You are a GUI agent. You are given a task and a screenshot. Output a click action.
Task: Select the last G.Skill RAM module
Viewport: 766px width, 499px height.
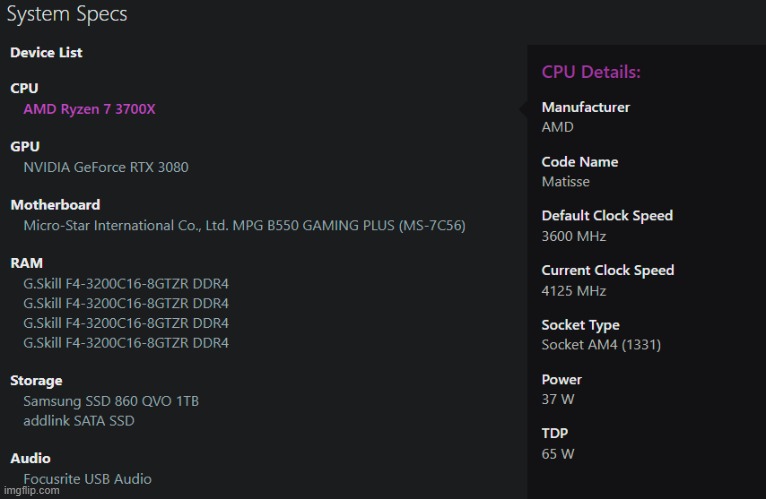point(126,343)
